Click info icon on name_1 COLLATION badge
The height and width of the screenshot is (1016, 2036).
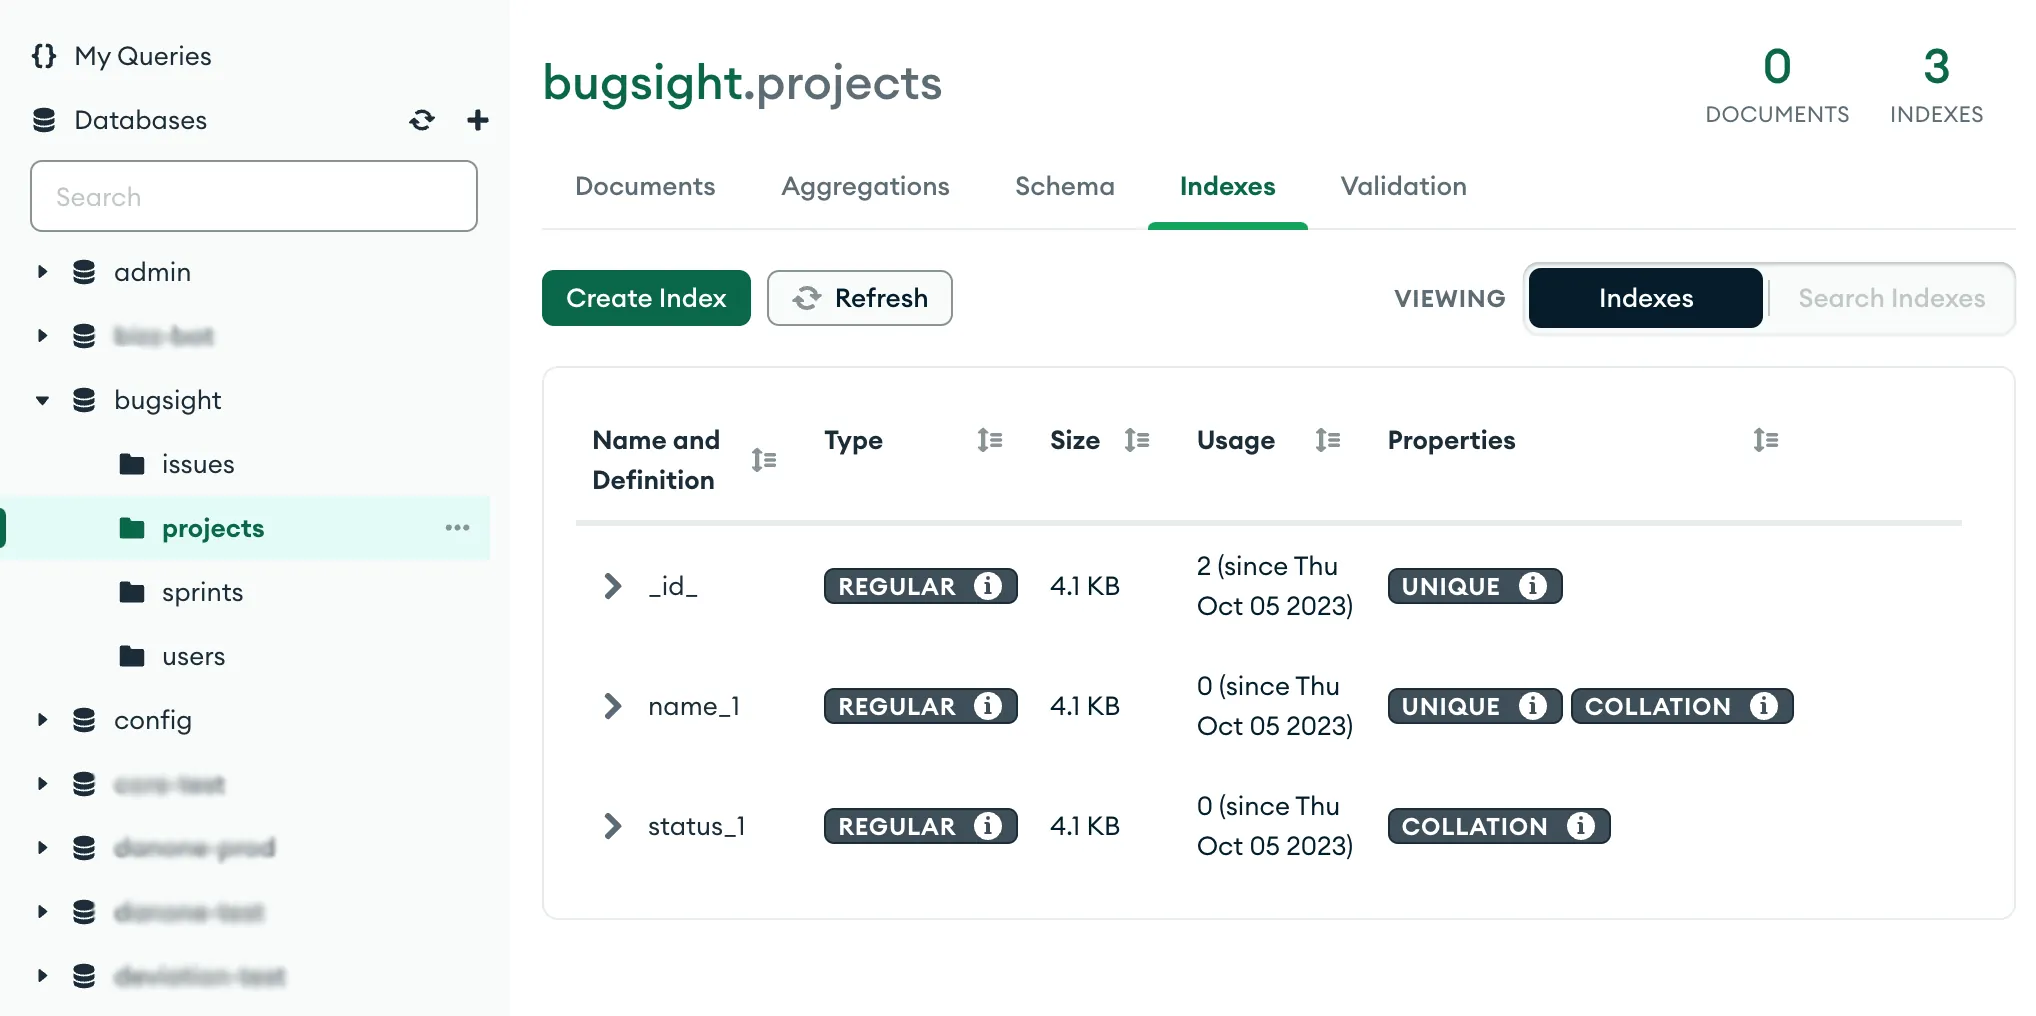point(1764,706)
